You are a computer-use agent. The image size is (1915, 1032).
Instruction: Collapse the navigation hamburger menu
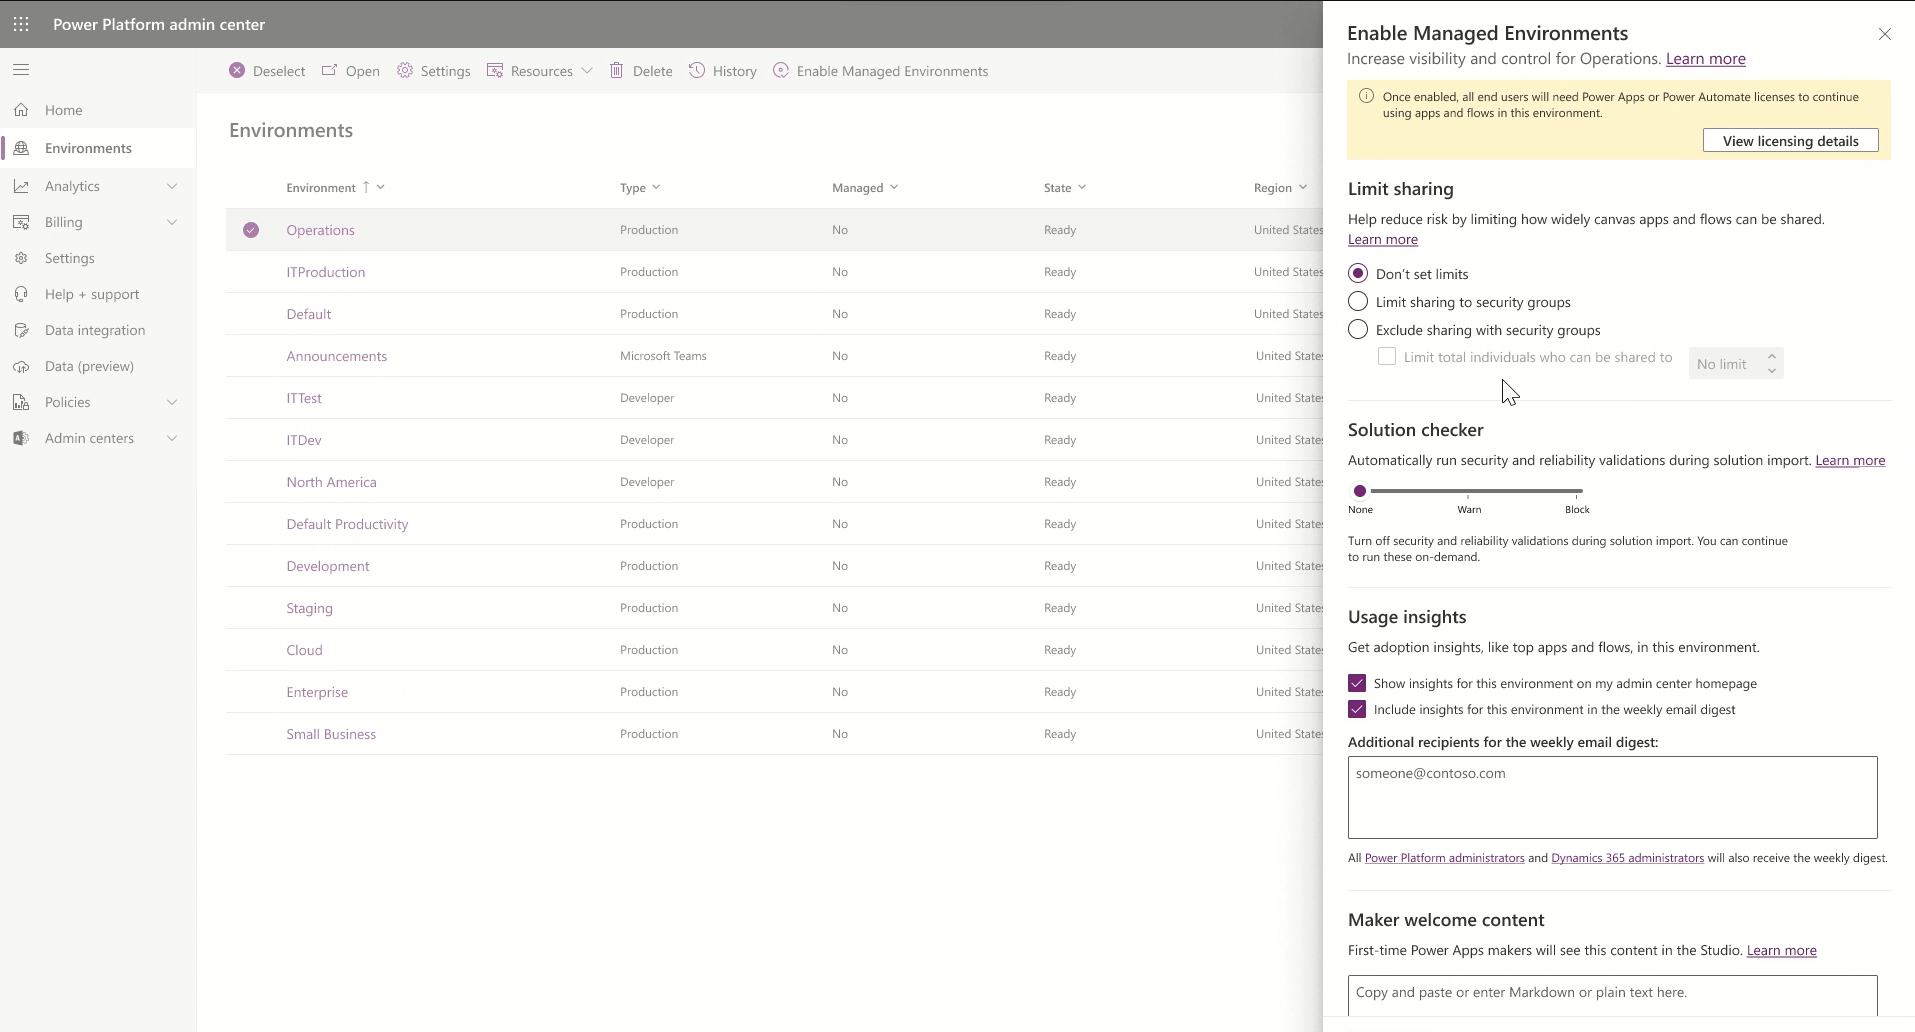pyautogui.click(x=21, y=70)
